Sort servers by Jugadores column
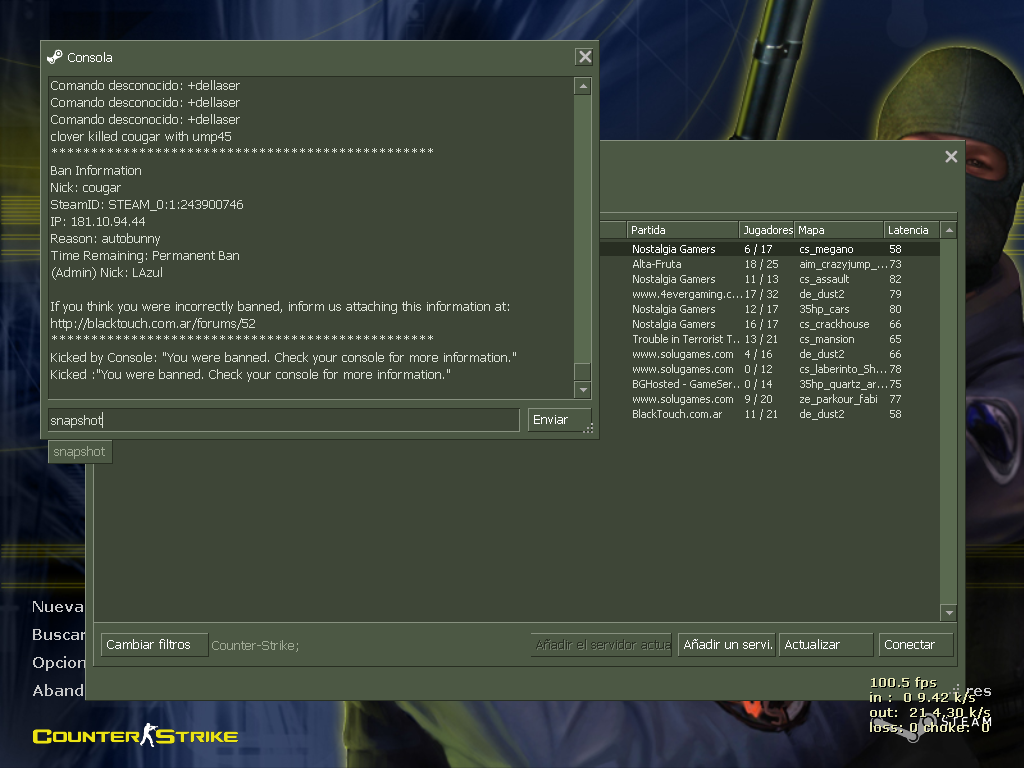Image resolution: width=1024 pixels, height=768 pixels. click(x=767, y=230)
